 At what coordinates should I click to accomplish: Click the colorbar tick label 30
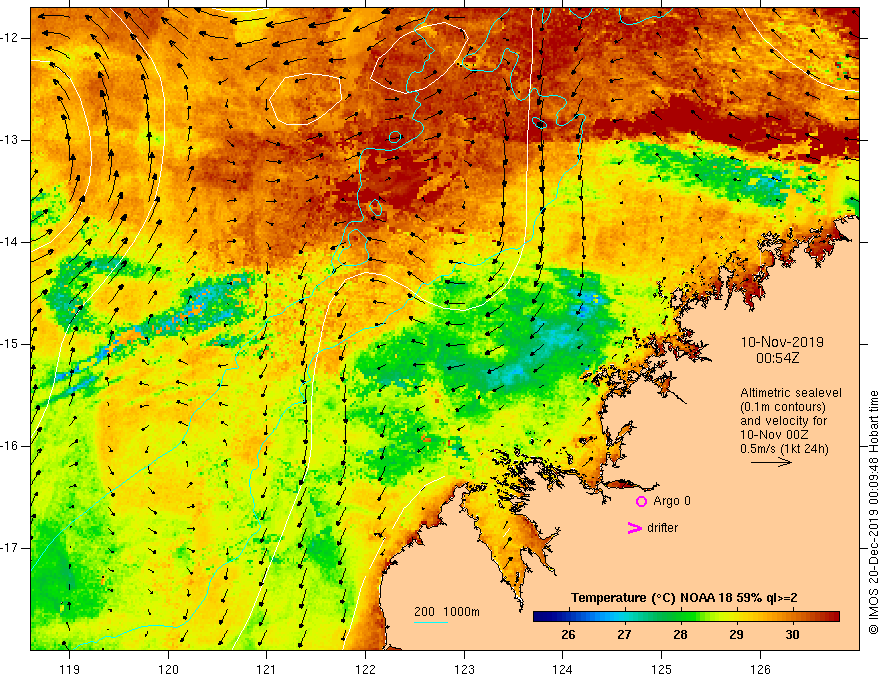792,635
